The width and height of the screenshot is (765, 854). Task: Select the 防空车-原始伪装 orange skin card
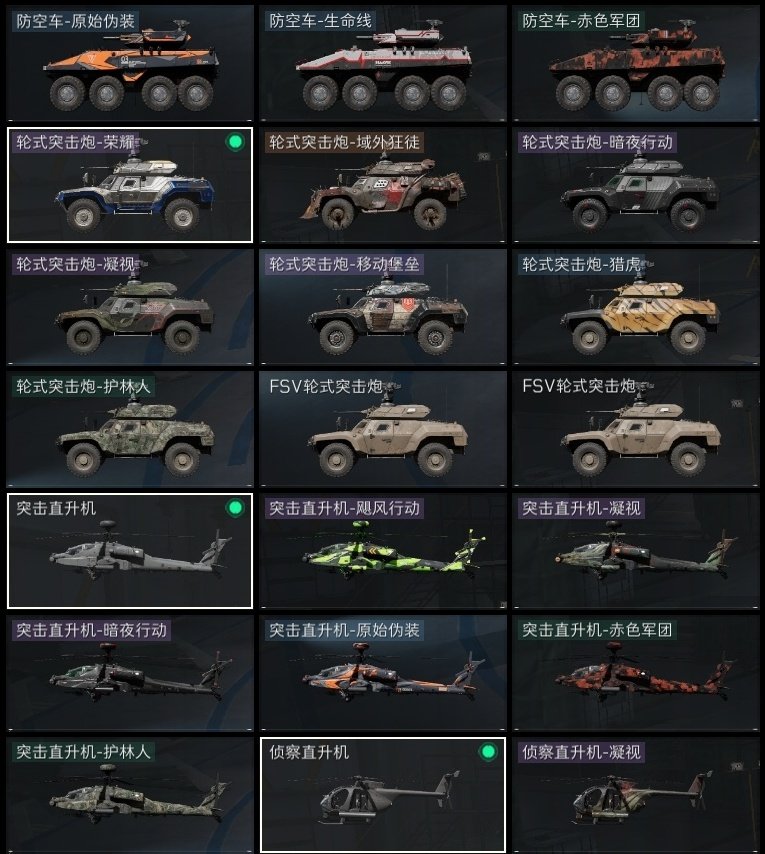pyautogui.click(x=130, y=63)
